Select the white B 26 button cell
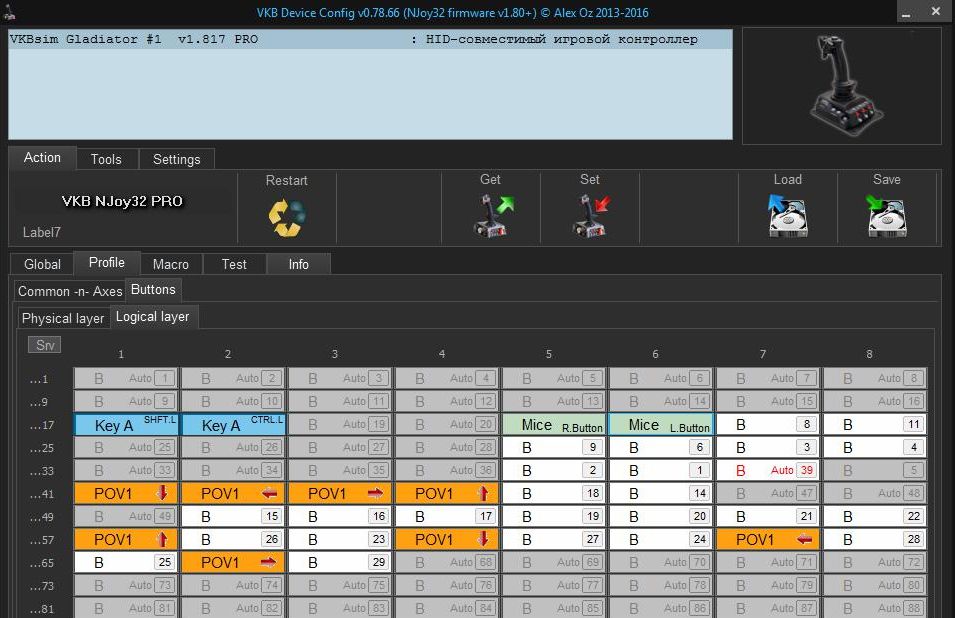Viewport: 955px width, 618px height. [233, 539]
